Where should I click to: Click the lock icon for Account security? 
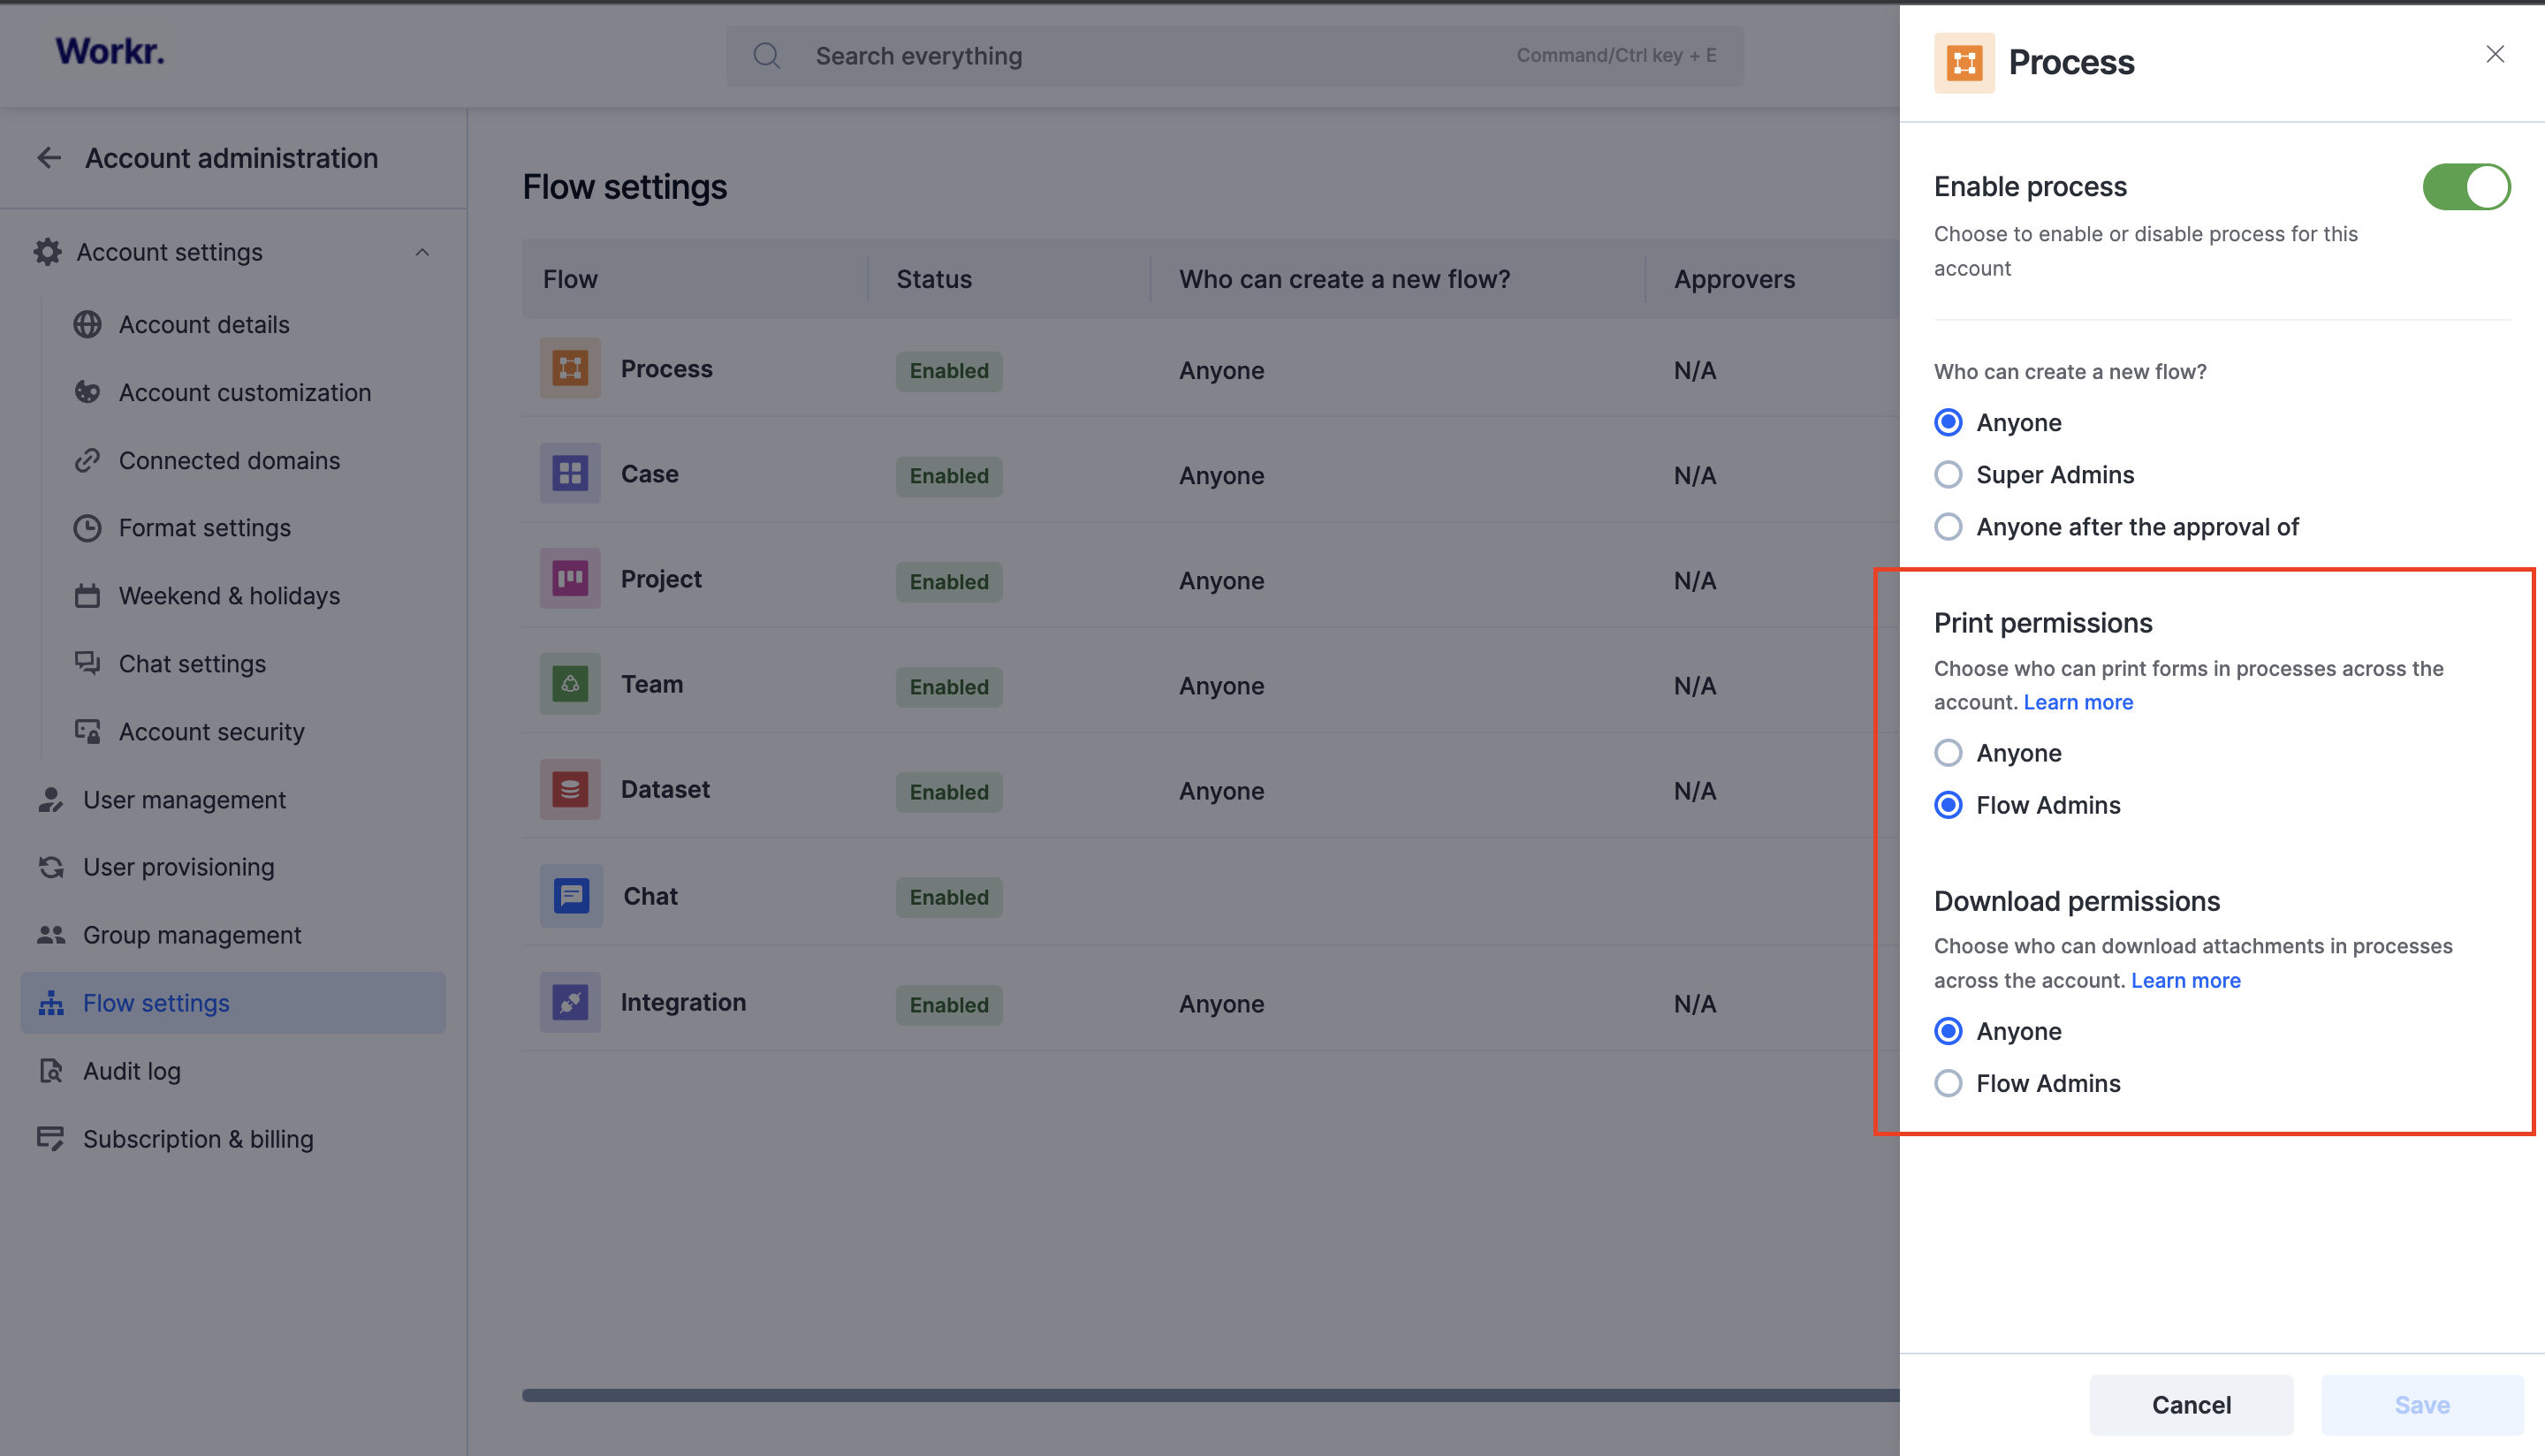tap(88, 732)
